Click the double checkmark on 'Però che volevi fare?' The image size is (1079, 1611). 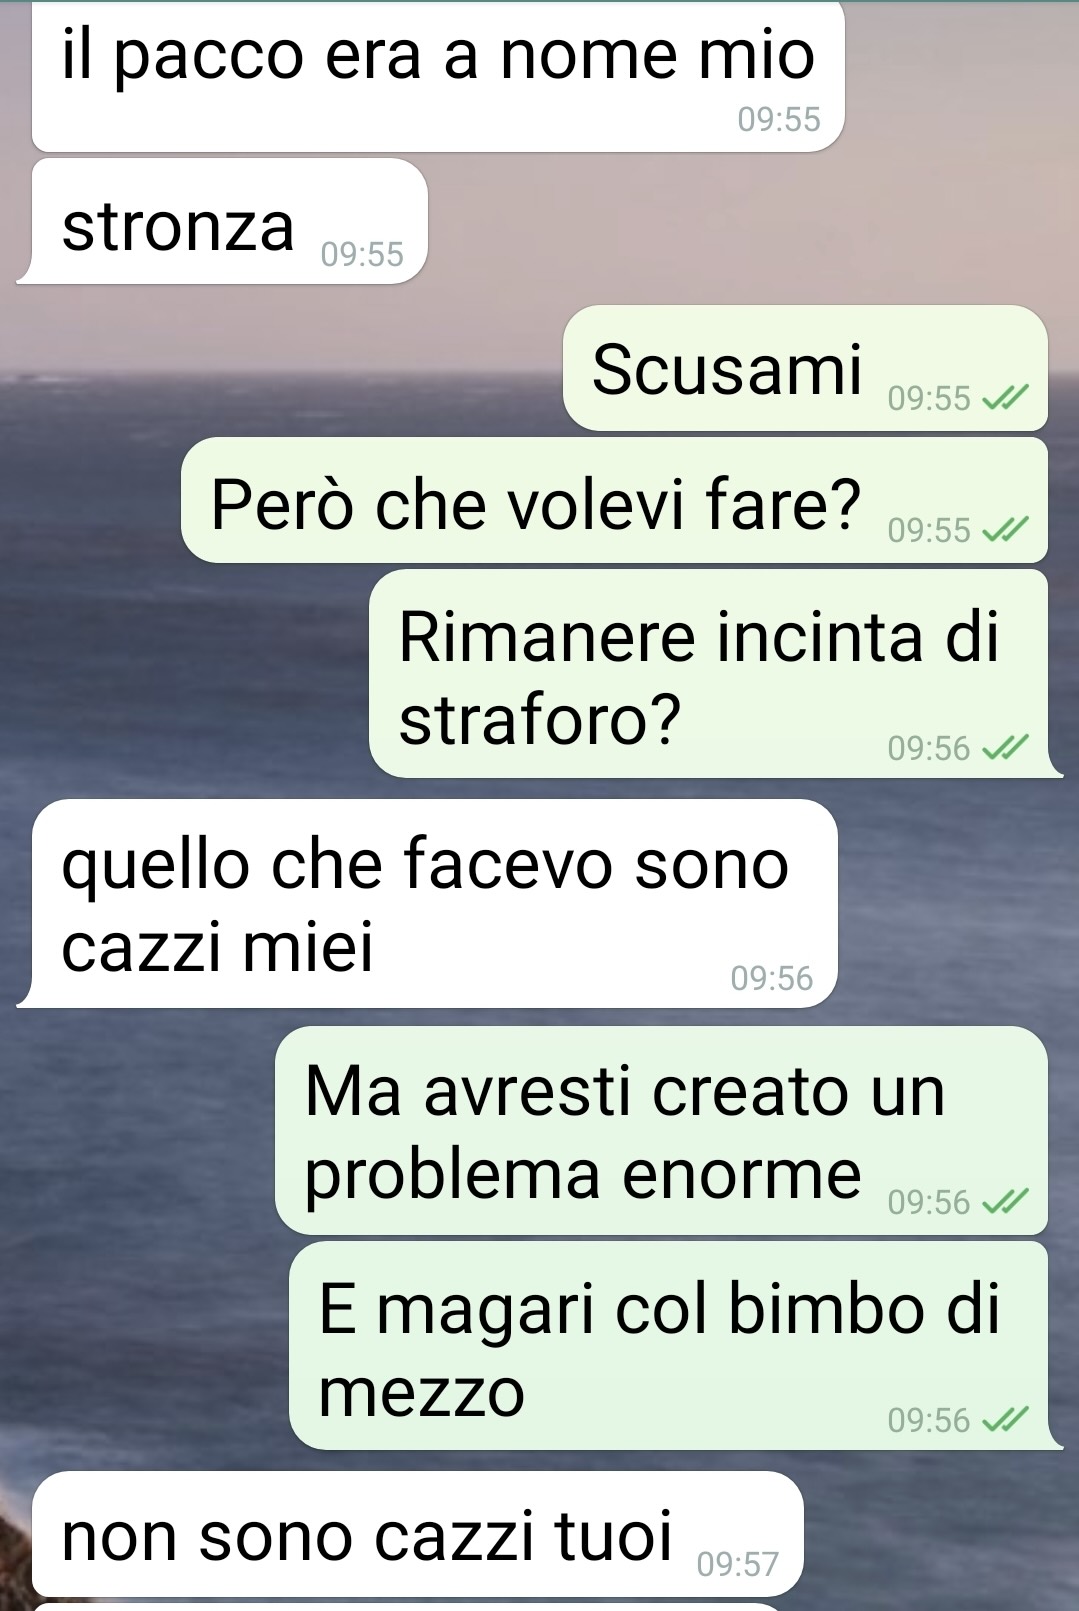pos(1004,530)
